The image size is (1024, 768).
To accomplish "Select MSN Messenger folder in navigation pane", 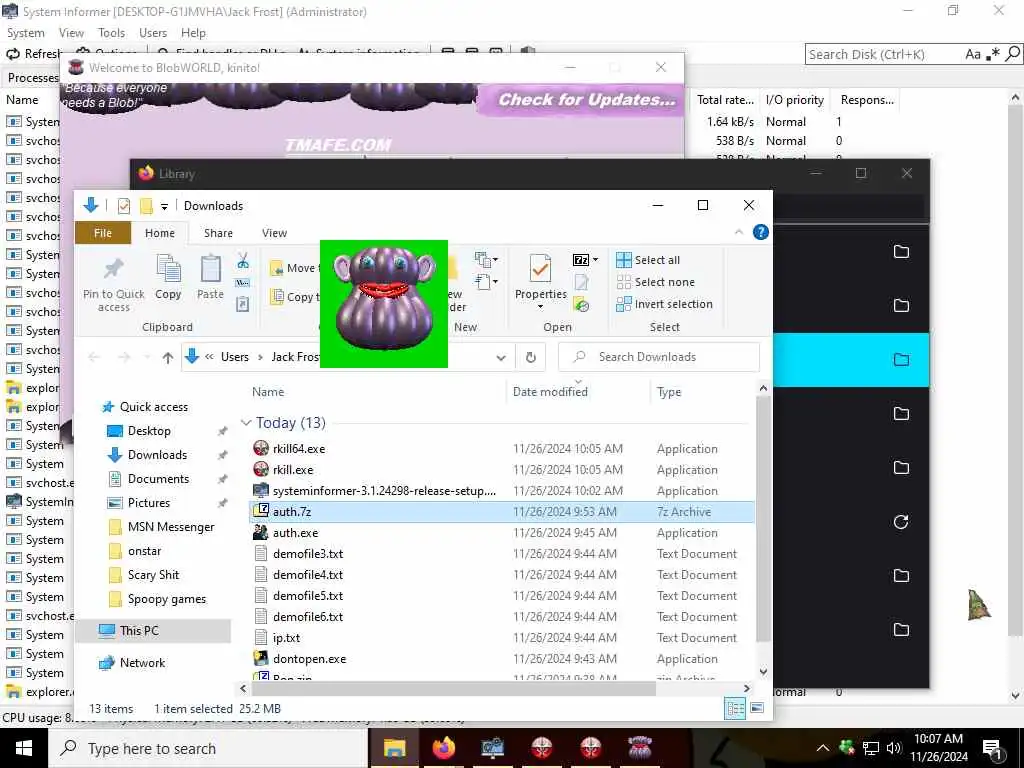I will (171, 527).
